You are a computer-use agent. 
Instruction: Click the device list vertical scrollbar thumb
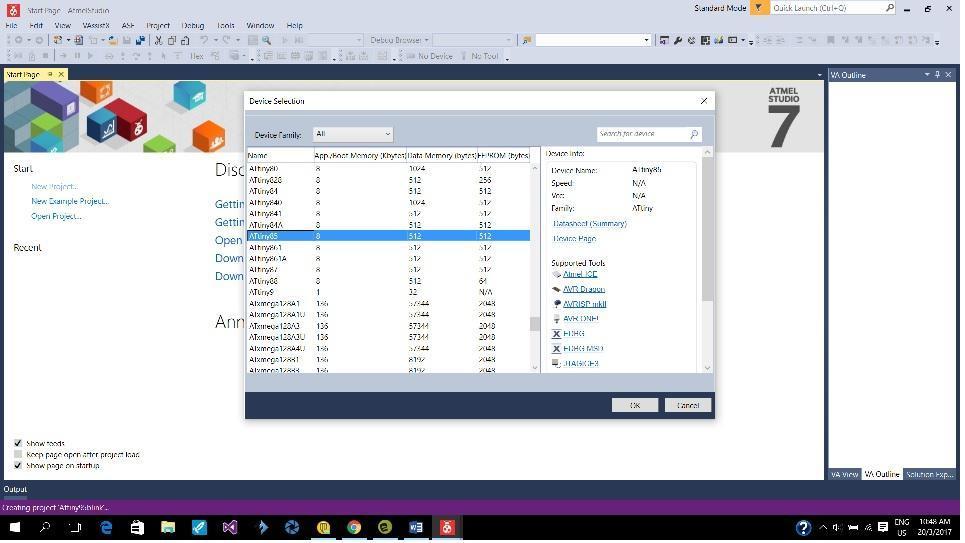[x=534, y=324]
